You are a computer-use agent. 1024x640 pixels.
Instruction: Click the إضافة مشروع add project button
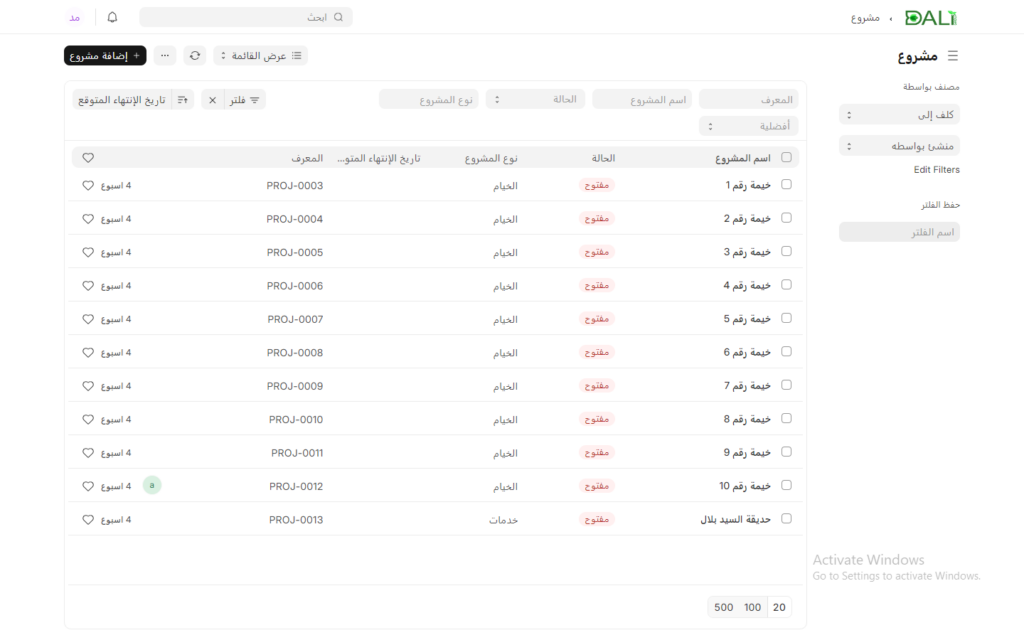(x=105, y=56)
